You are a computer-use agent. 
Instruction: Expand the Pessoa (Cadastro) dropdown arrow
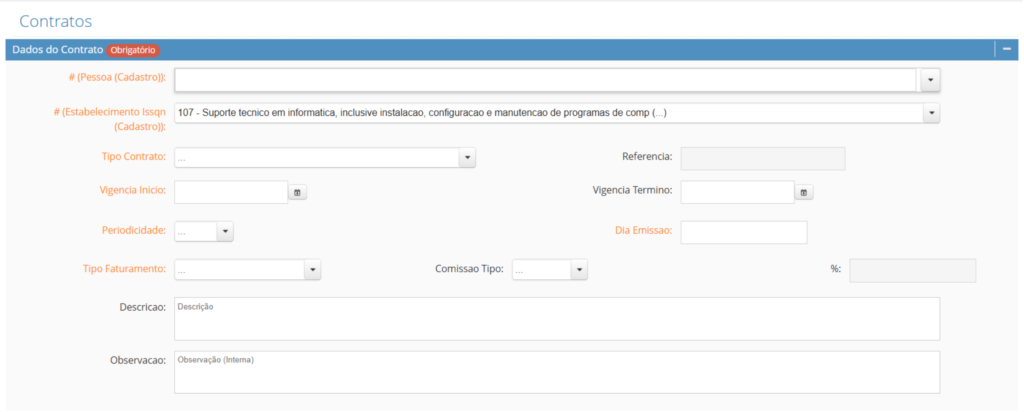931,80
